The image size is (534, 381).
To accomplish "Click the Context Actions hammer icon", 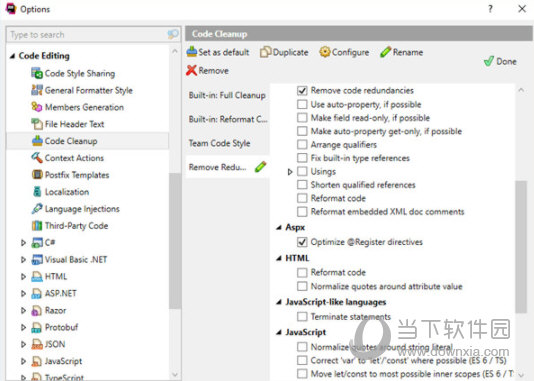I will (37, 158).
